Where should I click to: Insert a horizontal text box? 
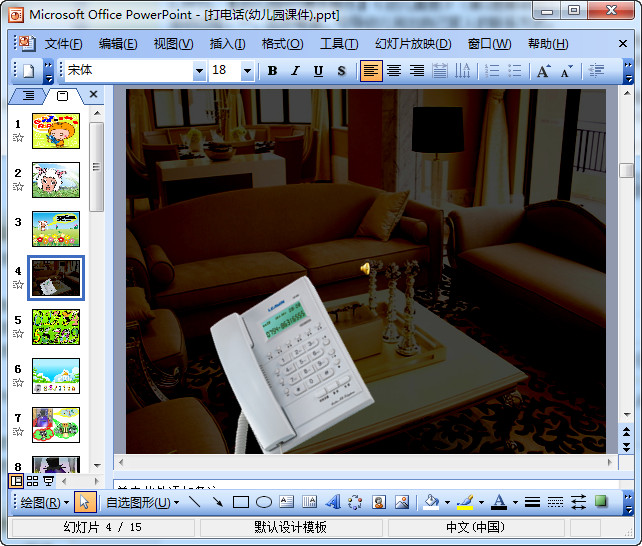(287, 502)
